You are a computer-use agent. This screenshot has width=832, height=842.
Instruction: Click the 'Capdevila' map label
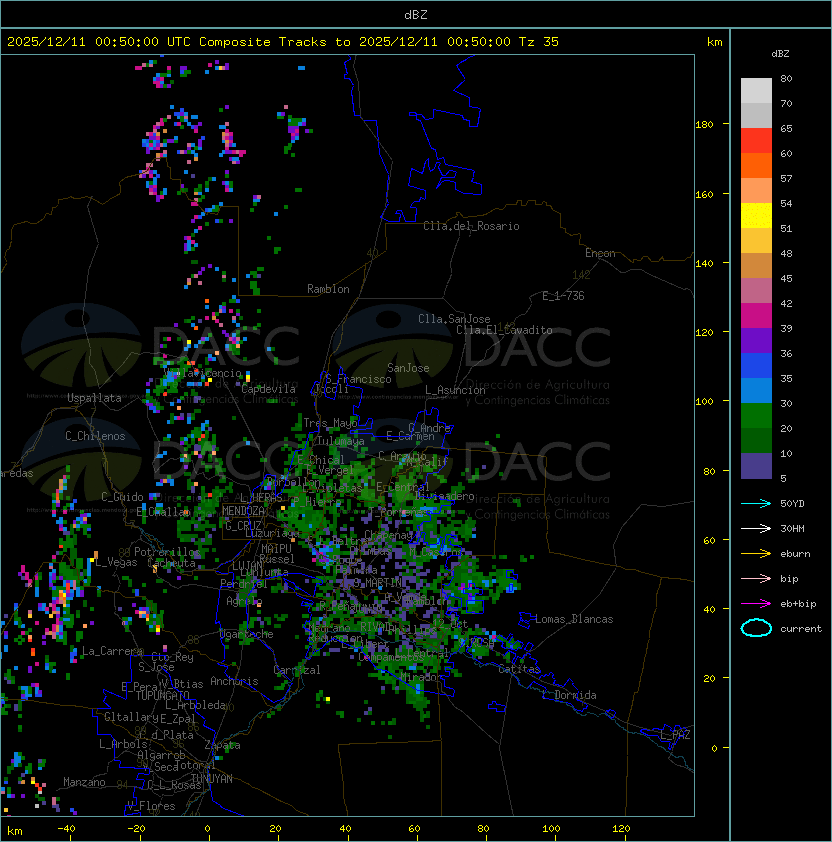tap(269, 389)
